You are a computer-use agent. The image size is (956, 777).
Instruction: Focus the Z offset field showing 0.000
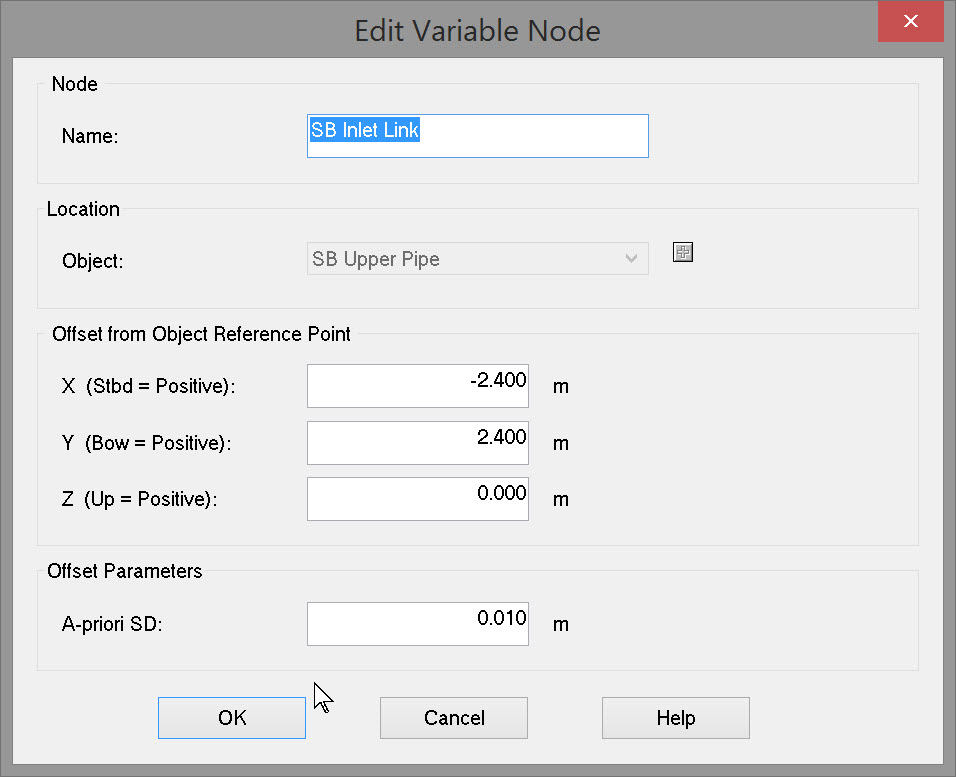pos(417,499)
